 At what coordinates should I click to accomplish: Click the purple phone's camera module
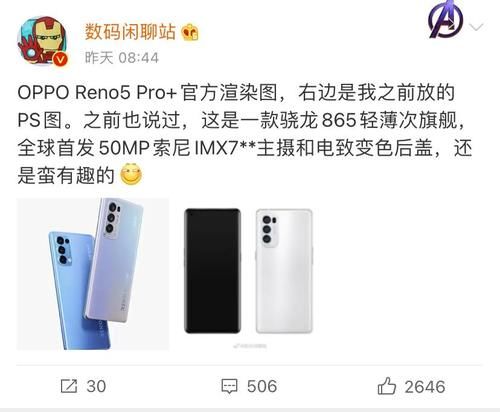point(113,218)
